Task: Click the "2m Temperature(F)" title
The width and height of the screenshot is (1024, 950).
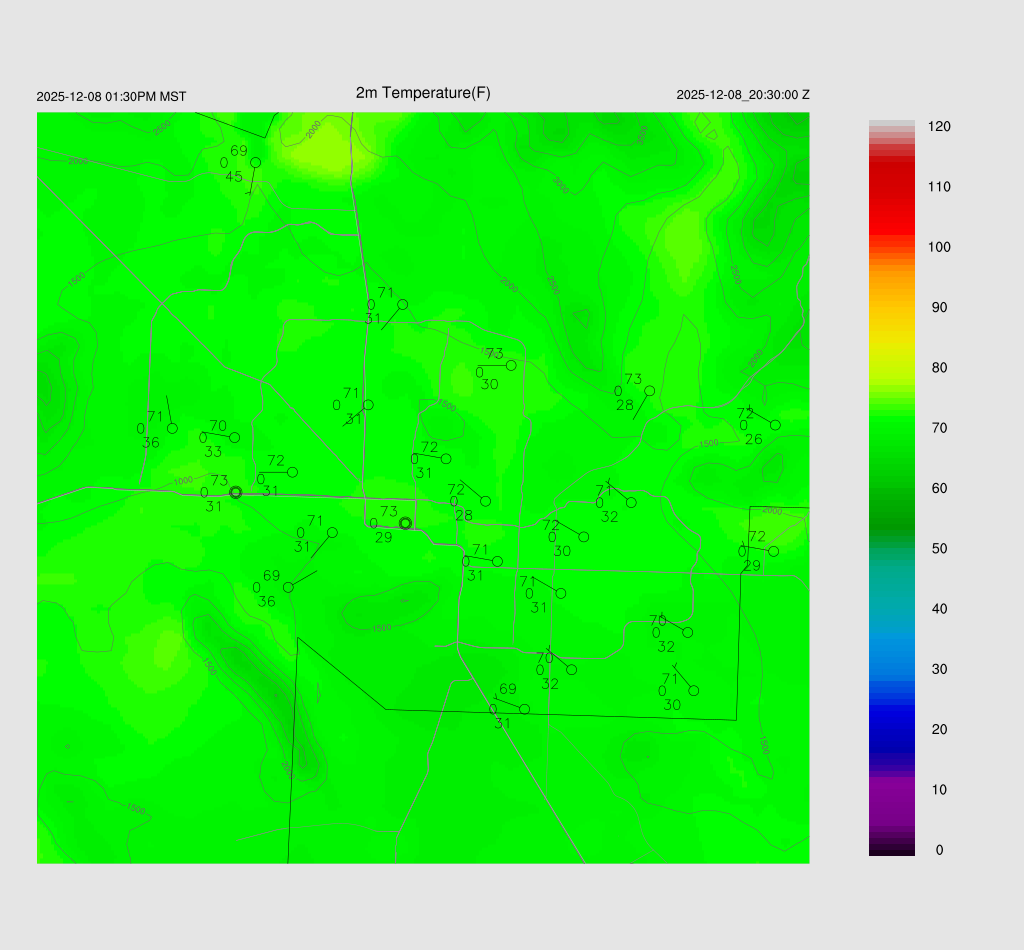Action: coord(423,93)
